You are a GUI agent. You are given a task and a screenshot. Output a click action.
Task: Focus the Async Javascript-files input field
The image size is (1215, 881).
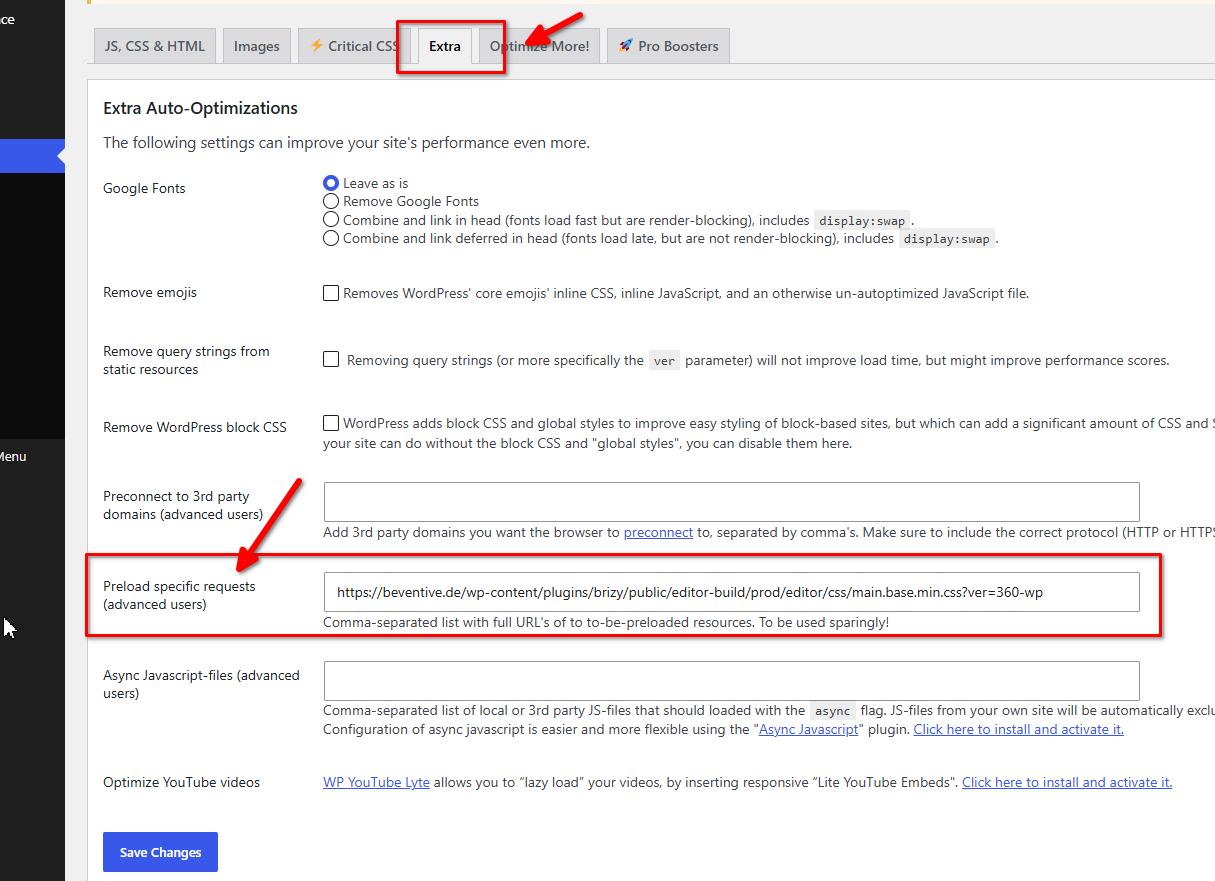click(x=731, y=681)
